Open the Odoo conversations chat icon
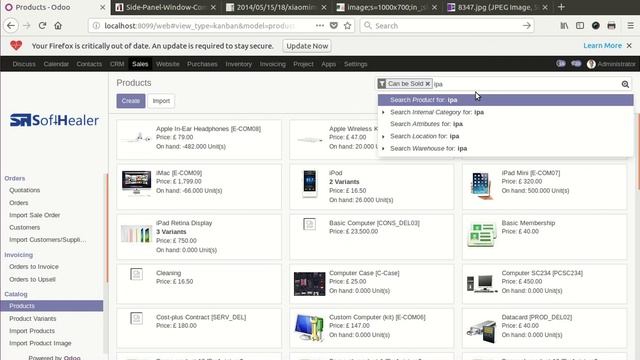This screenshot has width=640, height=360. pyautogui.click(x=576, y=64)
